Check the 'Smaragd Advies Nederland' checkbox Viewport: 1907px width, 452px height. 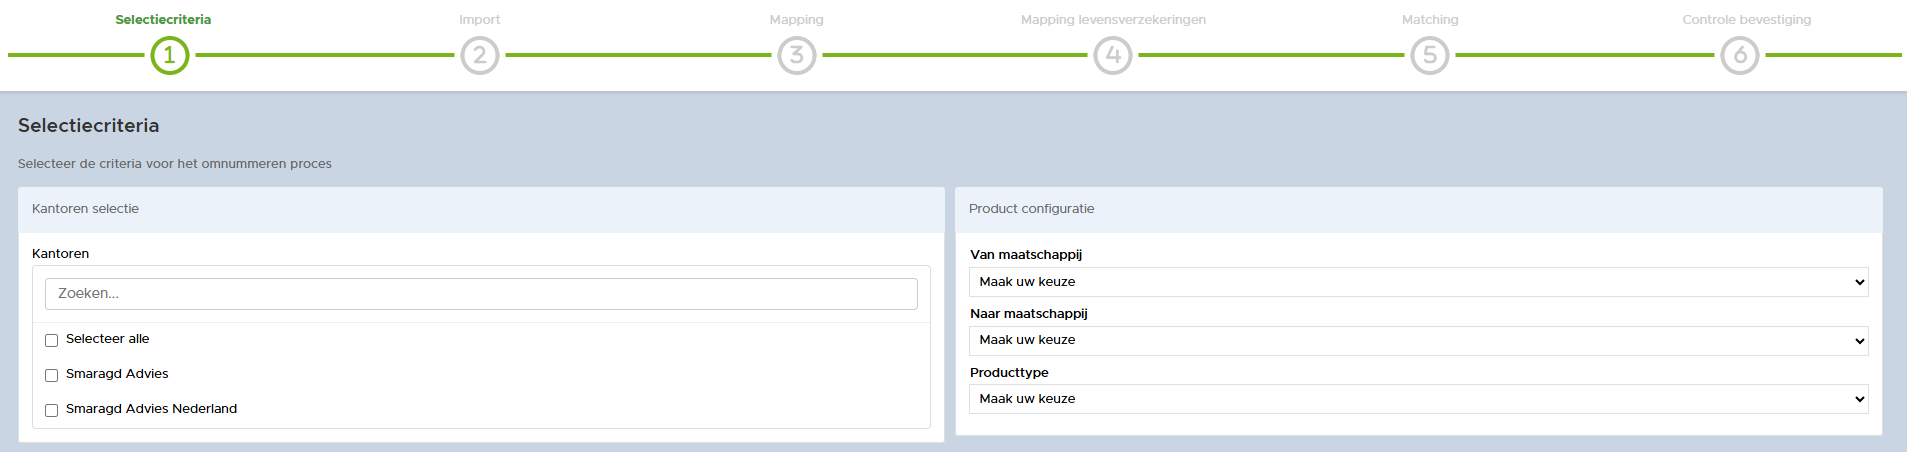[52, 411]
